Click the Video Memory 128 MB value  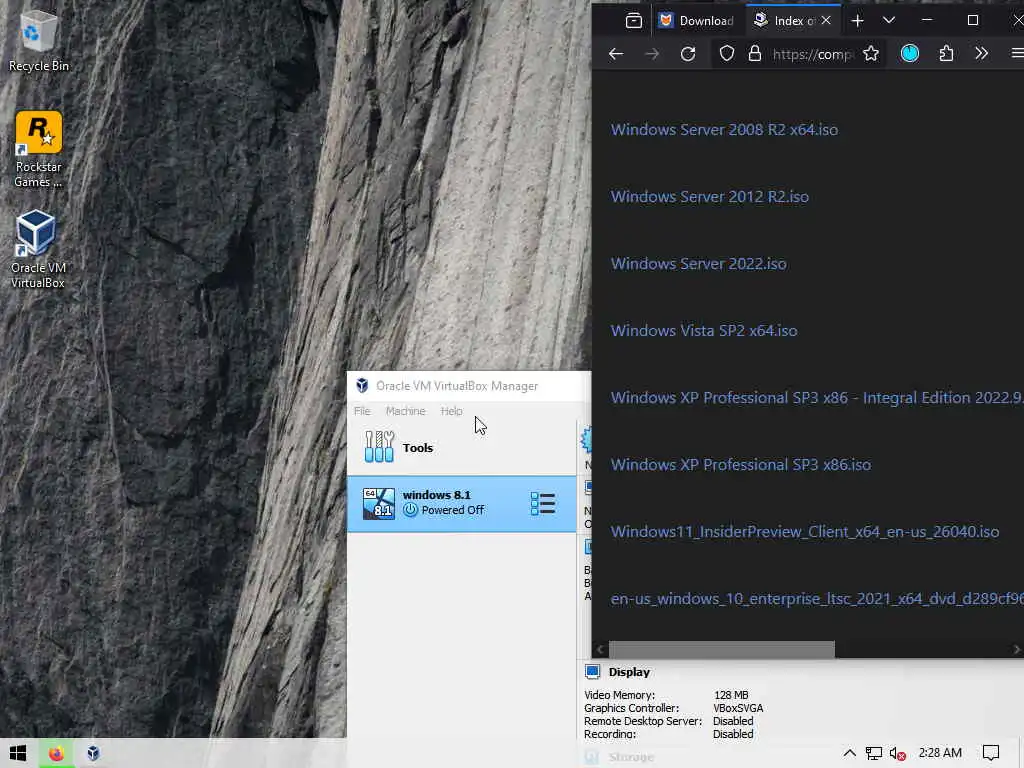pos(731,696)
